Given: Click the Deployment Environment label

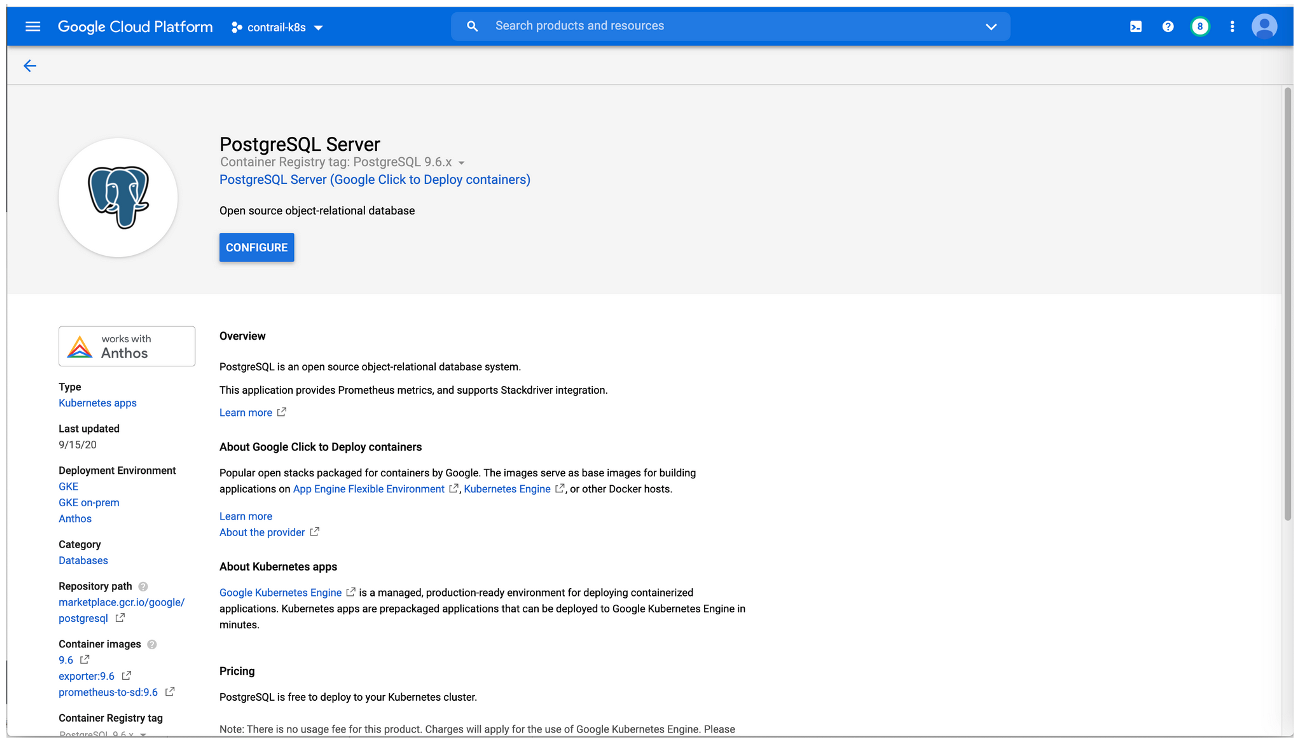Looking at the screenshot, I should 118,471.
